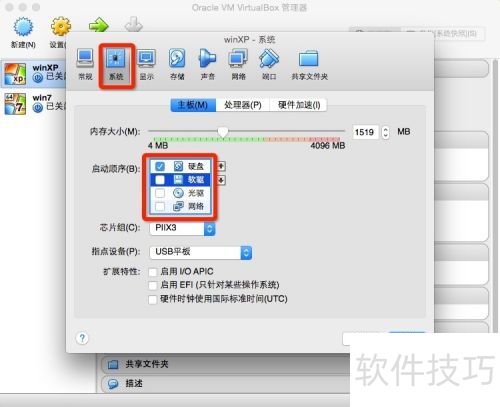
Task: Enable hardware clock UTC checkbox
Action: tap(153, 299)
